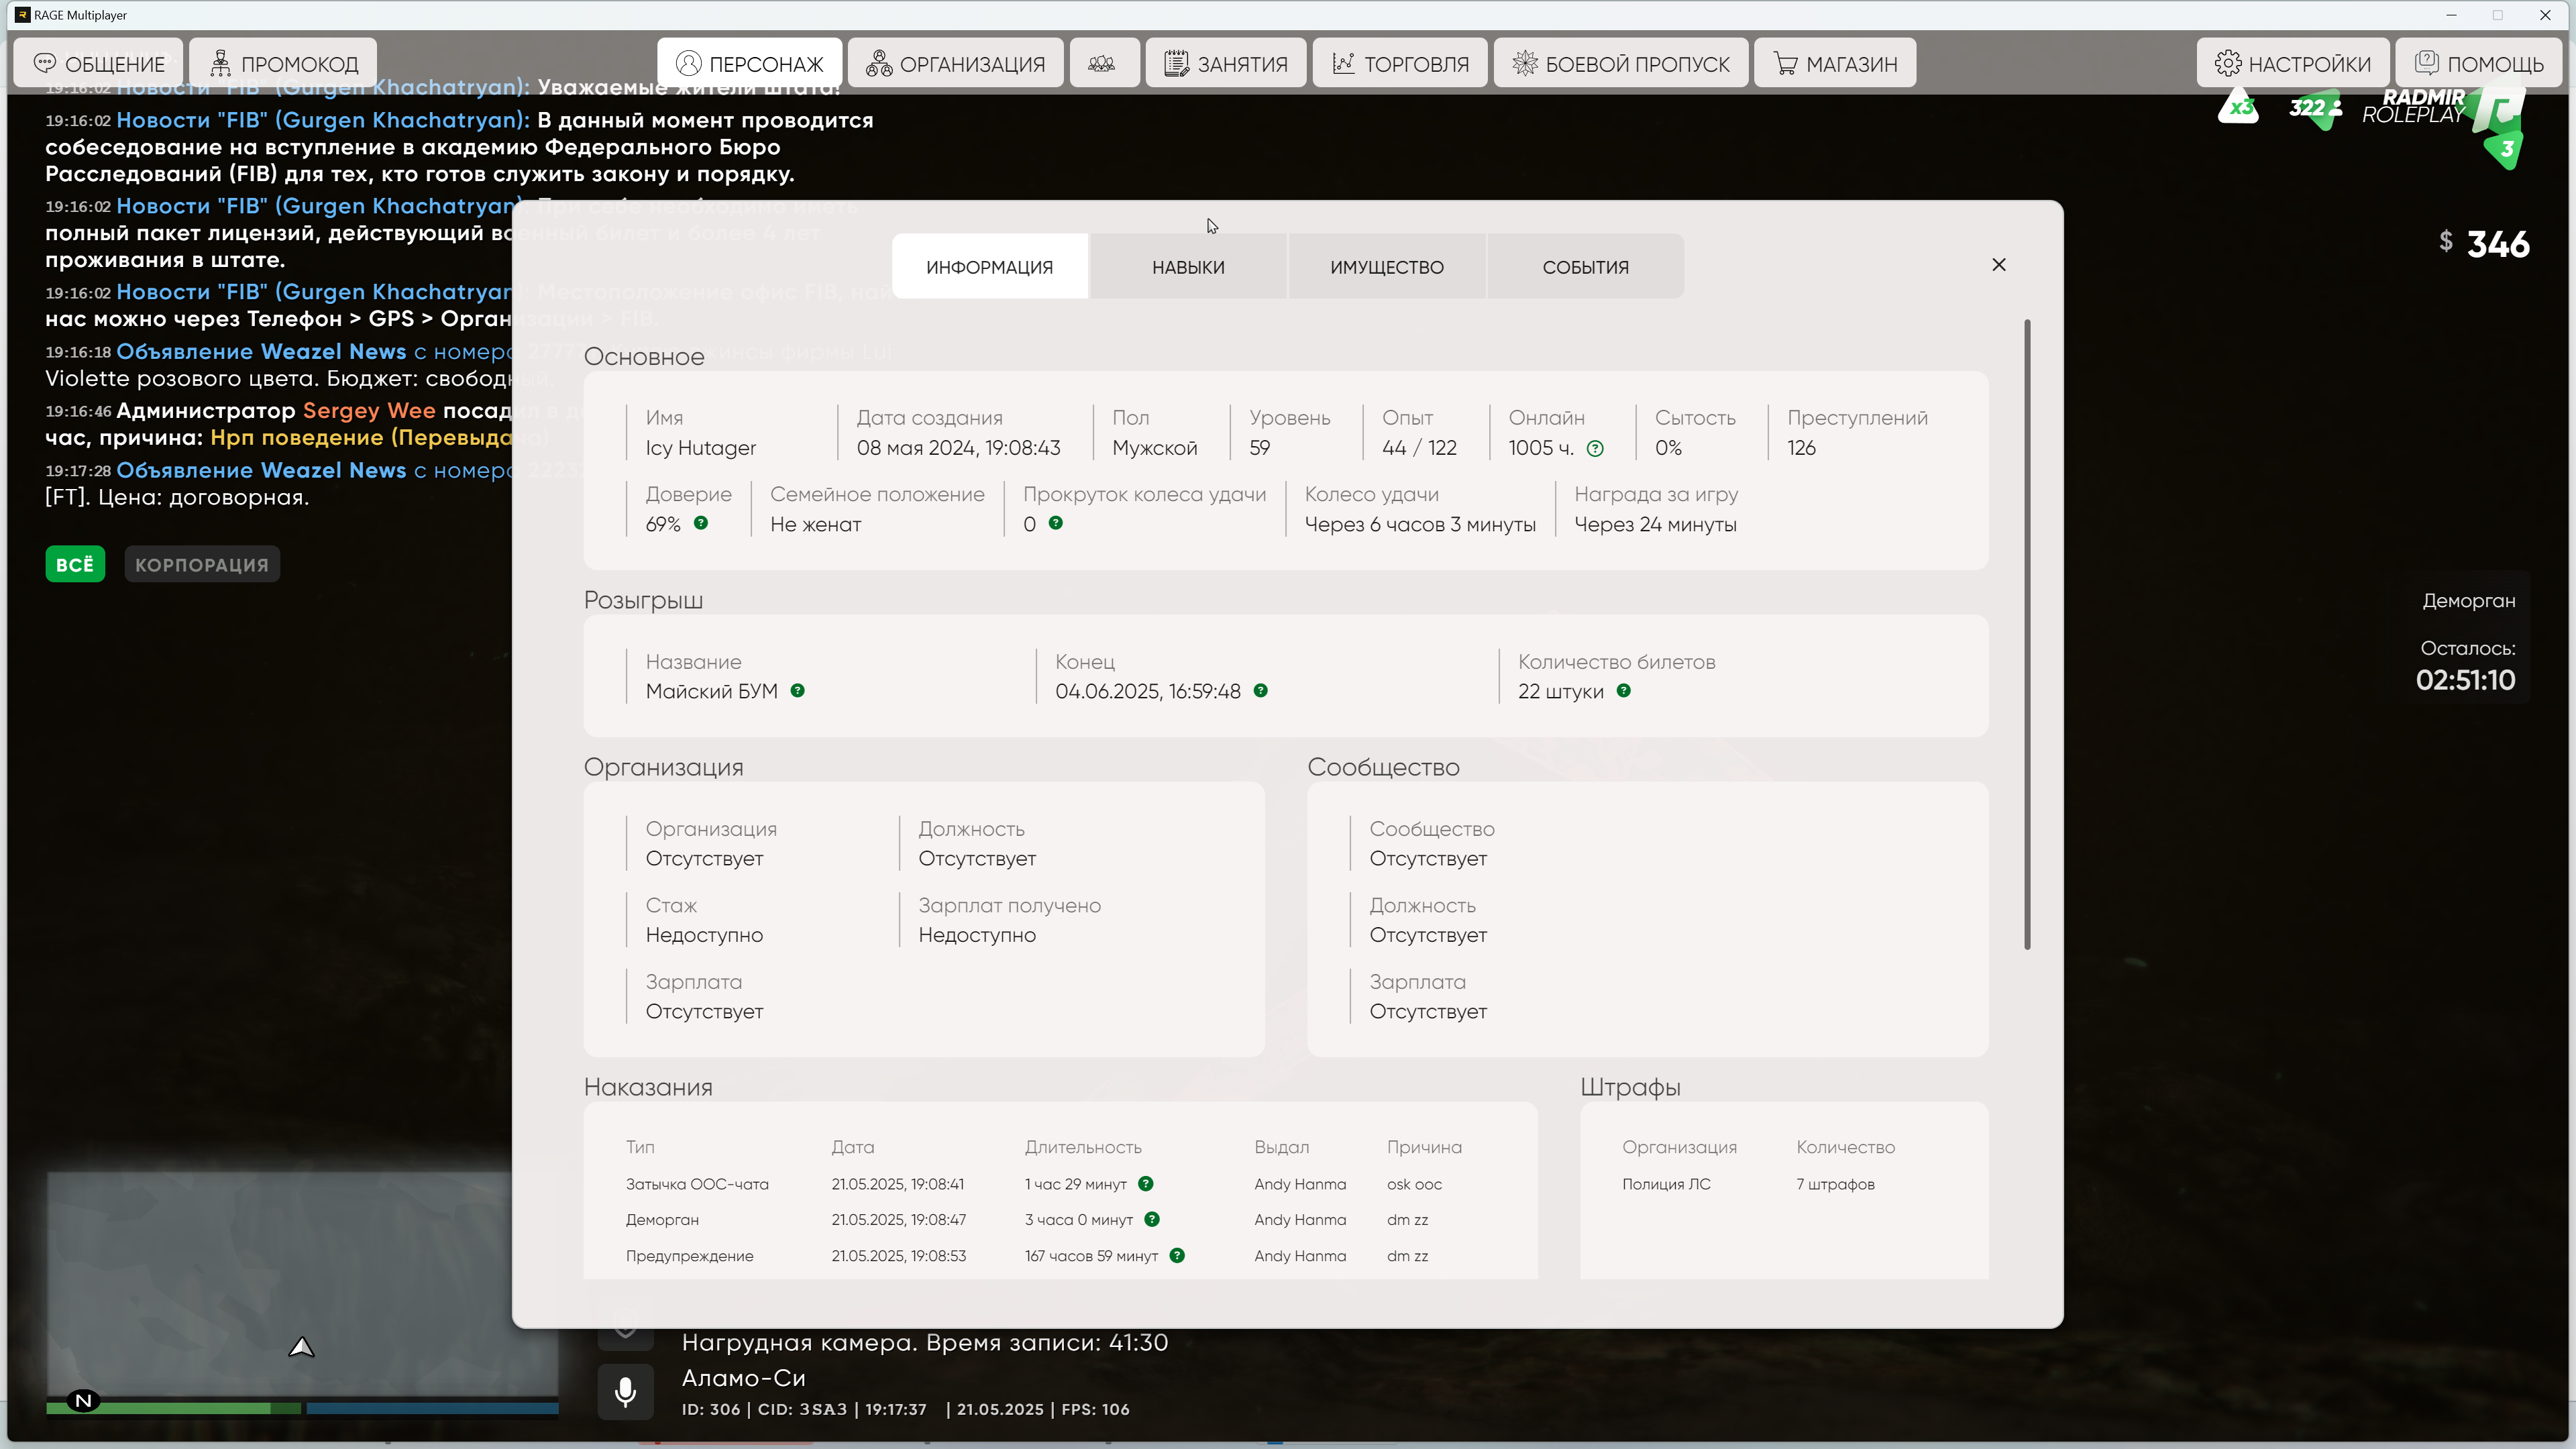Viewport: 2576px width, 1449px height.
Task: Click the north compass marker on minimap
Action: 84,1401
